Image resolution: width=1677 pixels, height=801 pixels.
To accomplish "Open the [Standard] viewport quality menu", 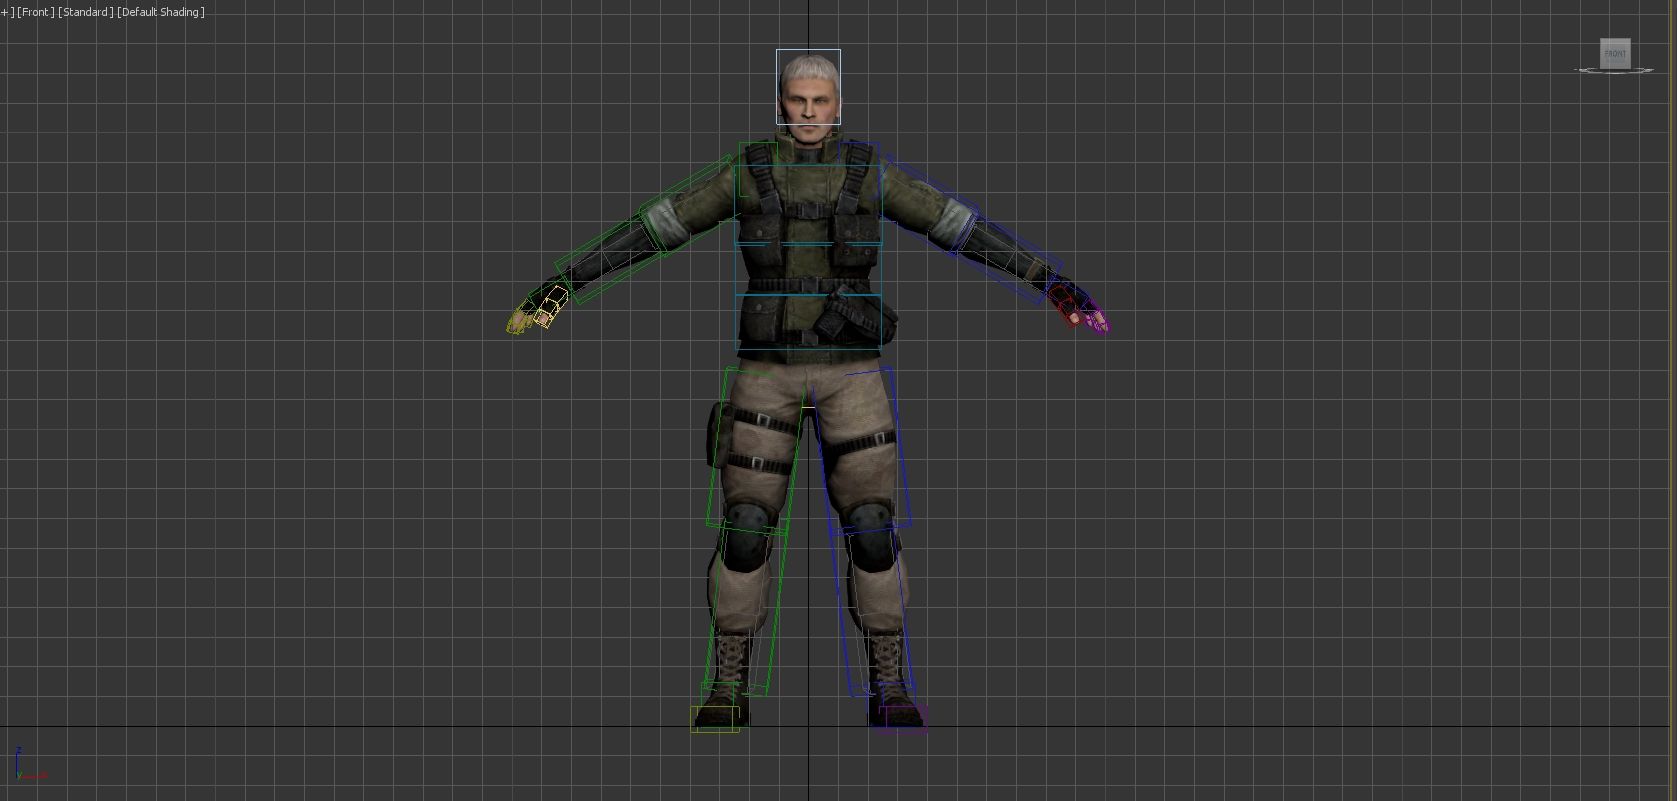I will click(x=86, y=12).
